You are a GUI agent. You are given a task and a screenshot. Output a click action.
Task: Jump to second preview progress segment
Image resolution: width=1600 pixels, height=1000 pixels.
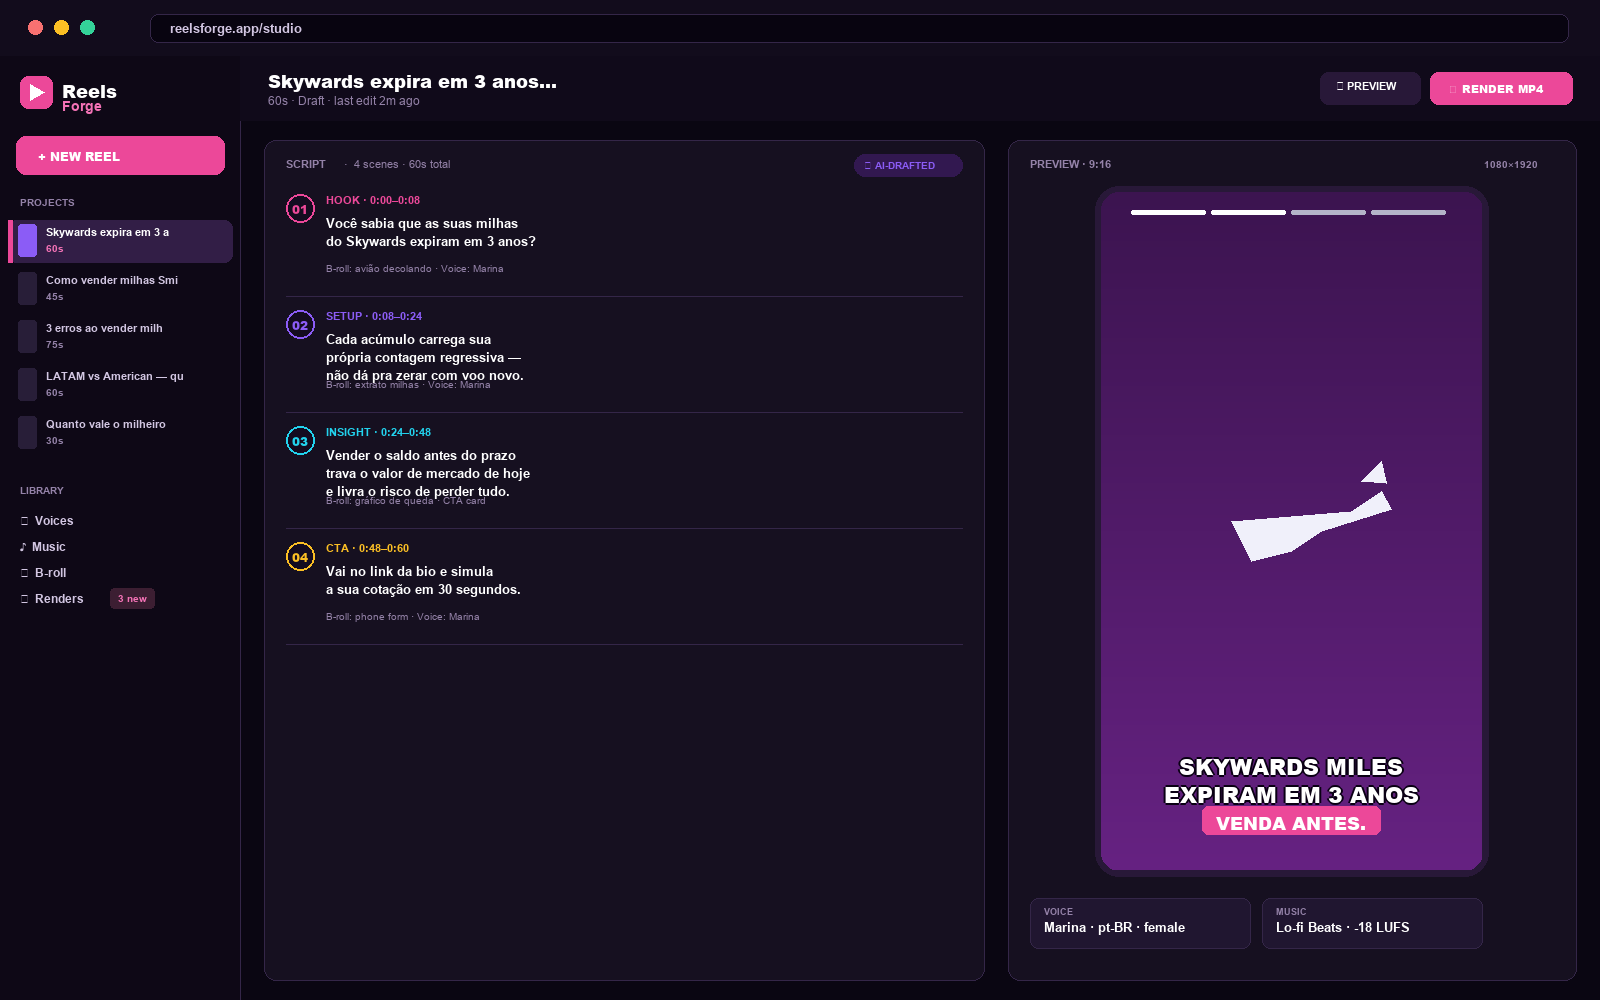click(1248, 213)
